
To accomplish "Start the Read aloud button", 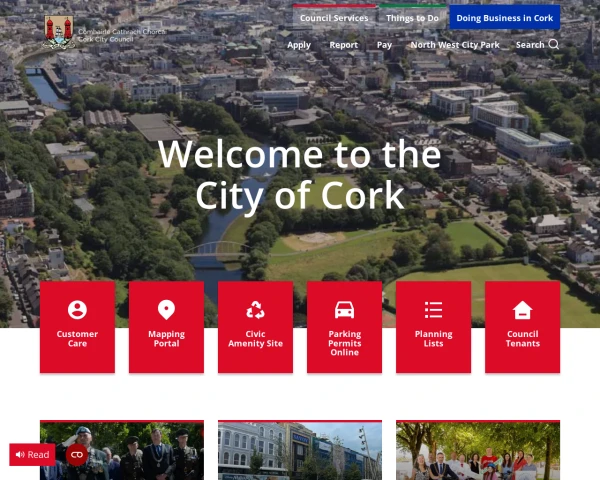I will click(x=33, y=454).
